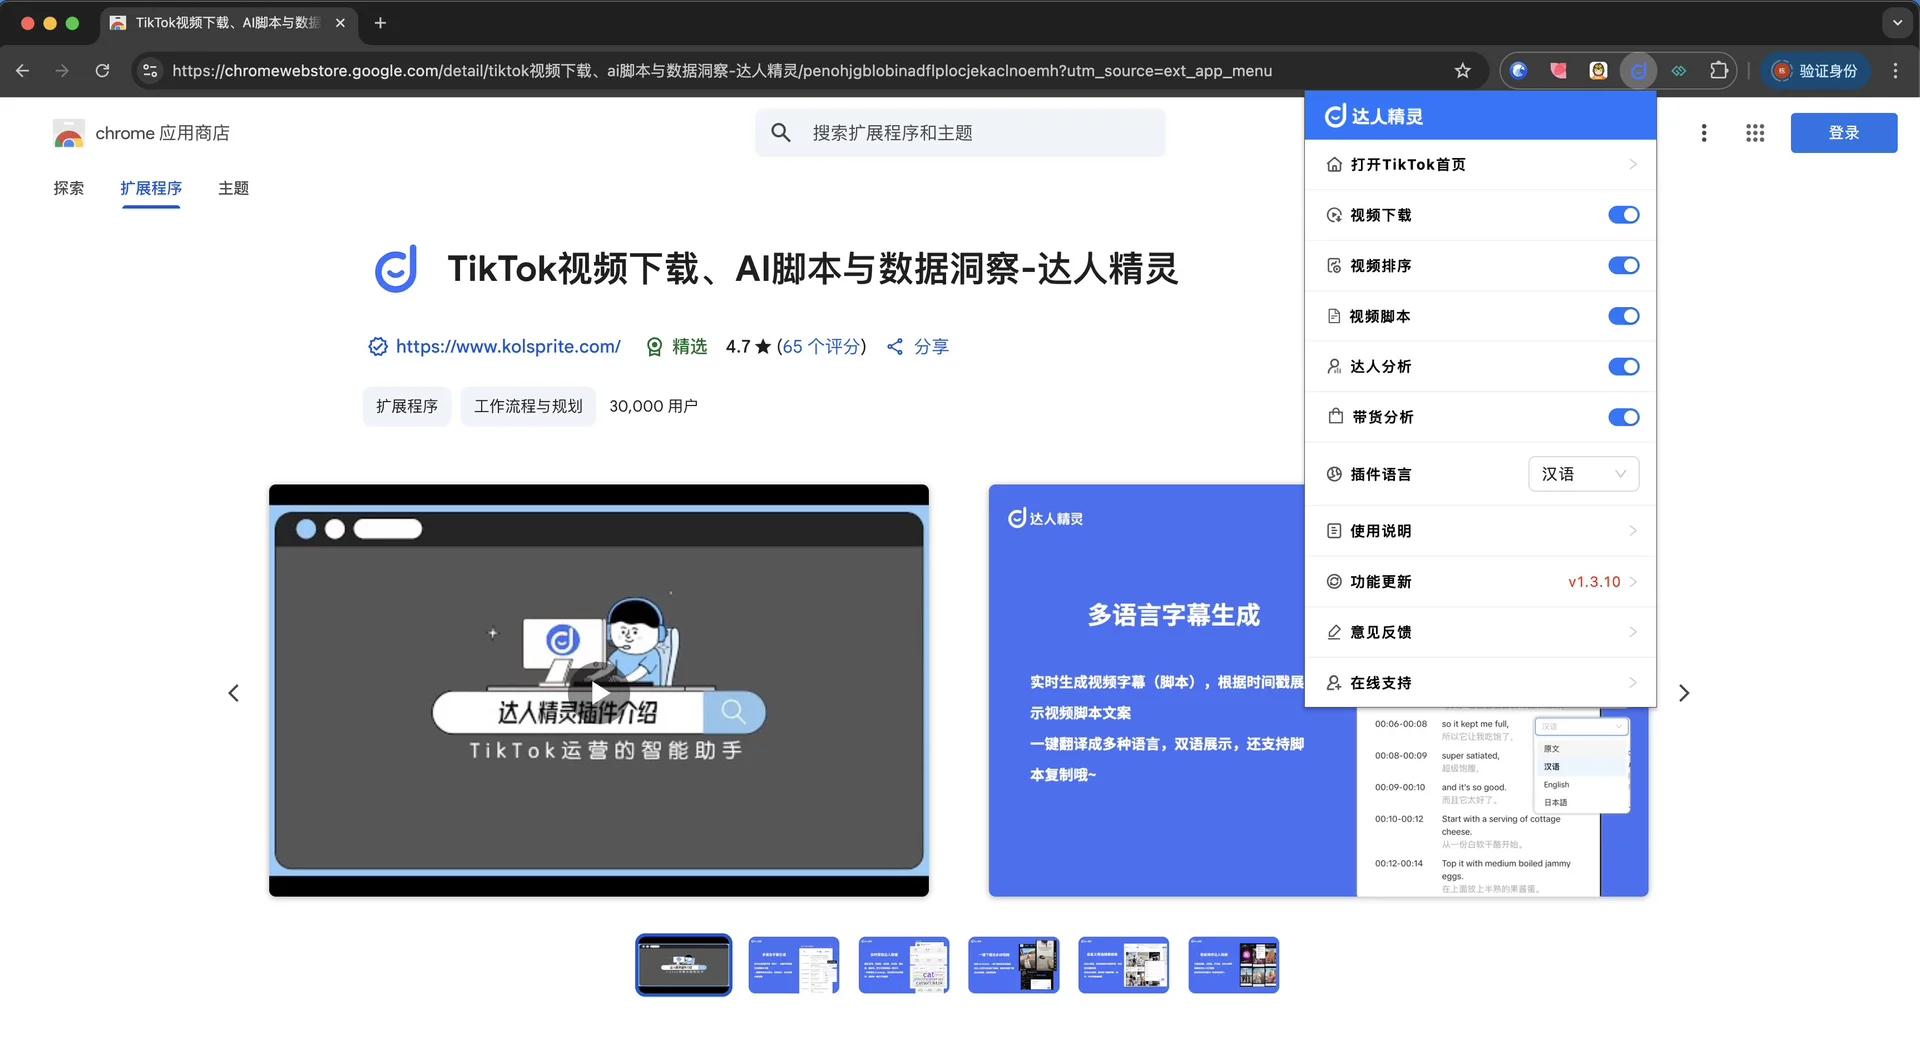Click the 视频下载 download icon
Screen dimensions: 1920x1044
point(1334,215)
